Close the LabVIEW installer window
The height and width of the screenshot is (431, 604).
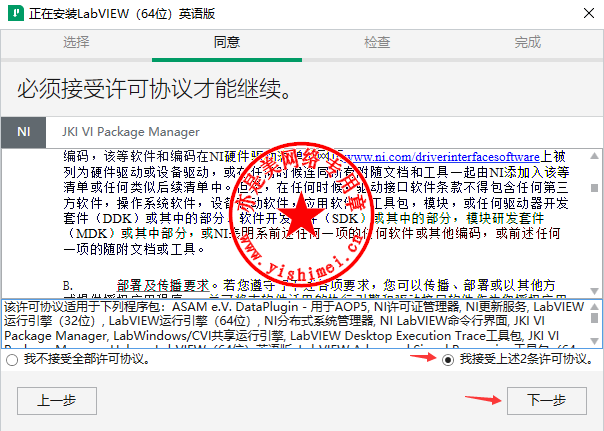point(589,13)
